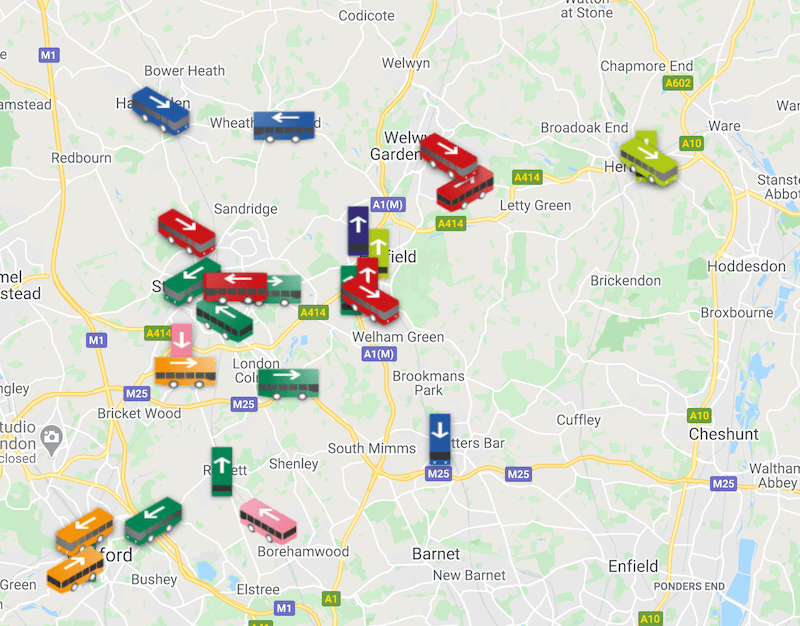Select the dark navy bus pointing up near Hatfield
800x626 pixels.
tap(358, 231)
